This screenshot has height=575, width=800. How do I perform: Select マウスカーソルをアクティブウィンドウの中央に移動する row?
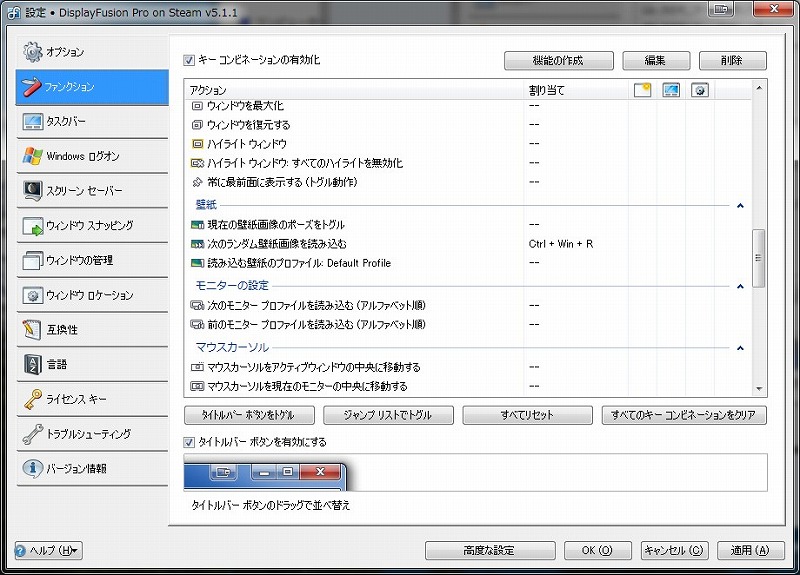pyautogui.click(x=467, y=367)
